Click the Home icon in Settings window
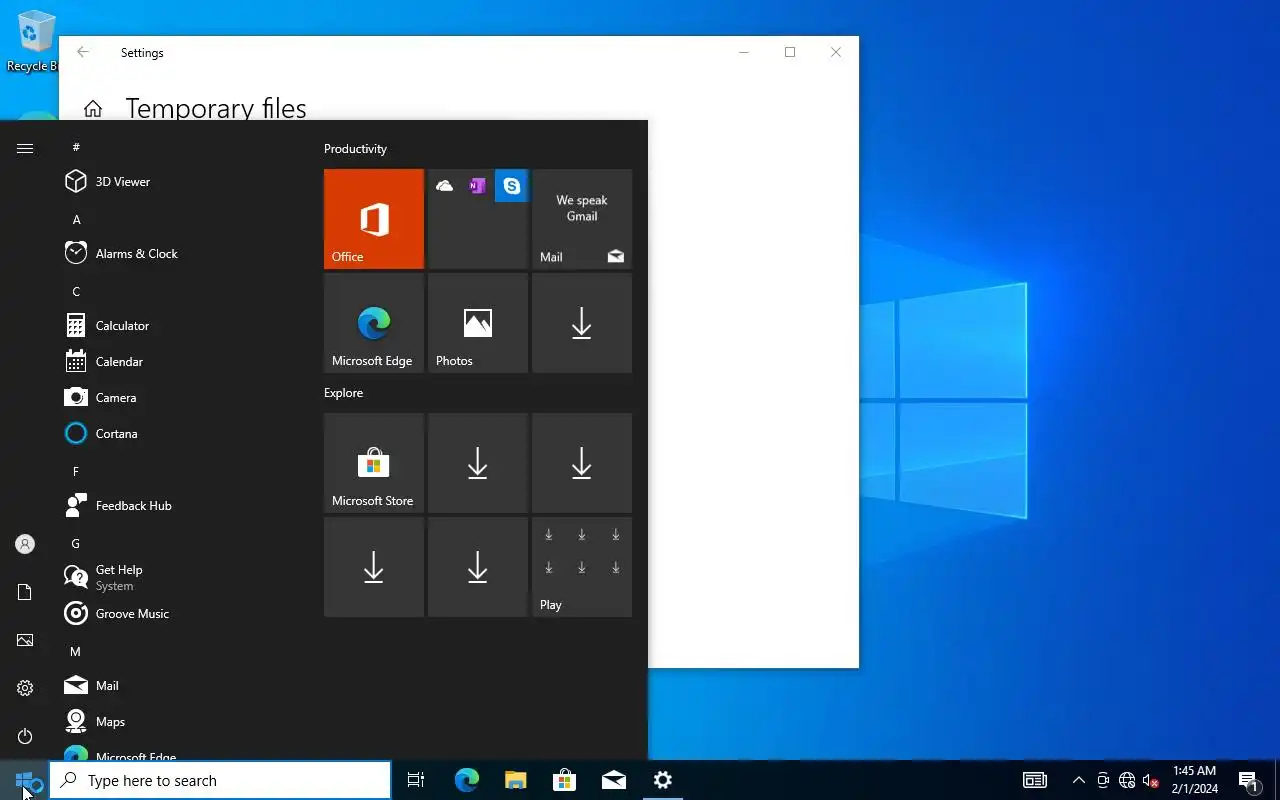1280x800 pixels. pyautogui.click(x=93, y=108)
